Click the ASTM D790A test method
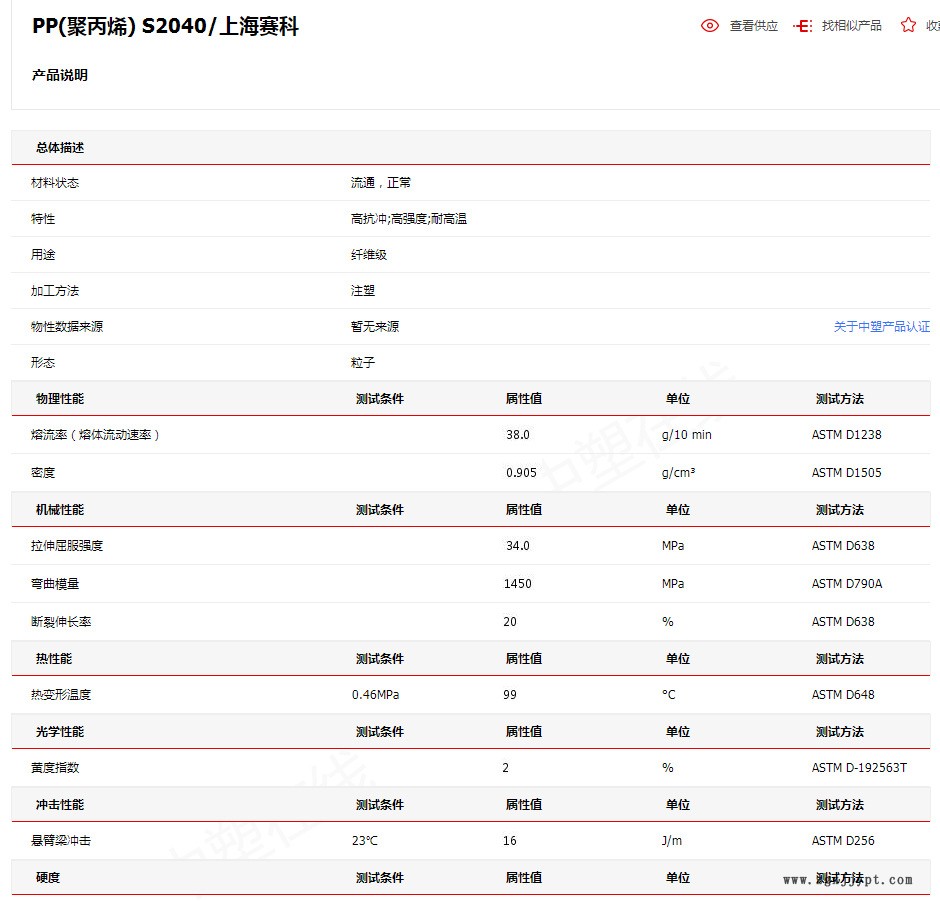 846,584
